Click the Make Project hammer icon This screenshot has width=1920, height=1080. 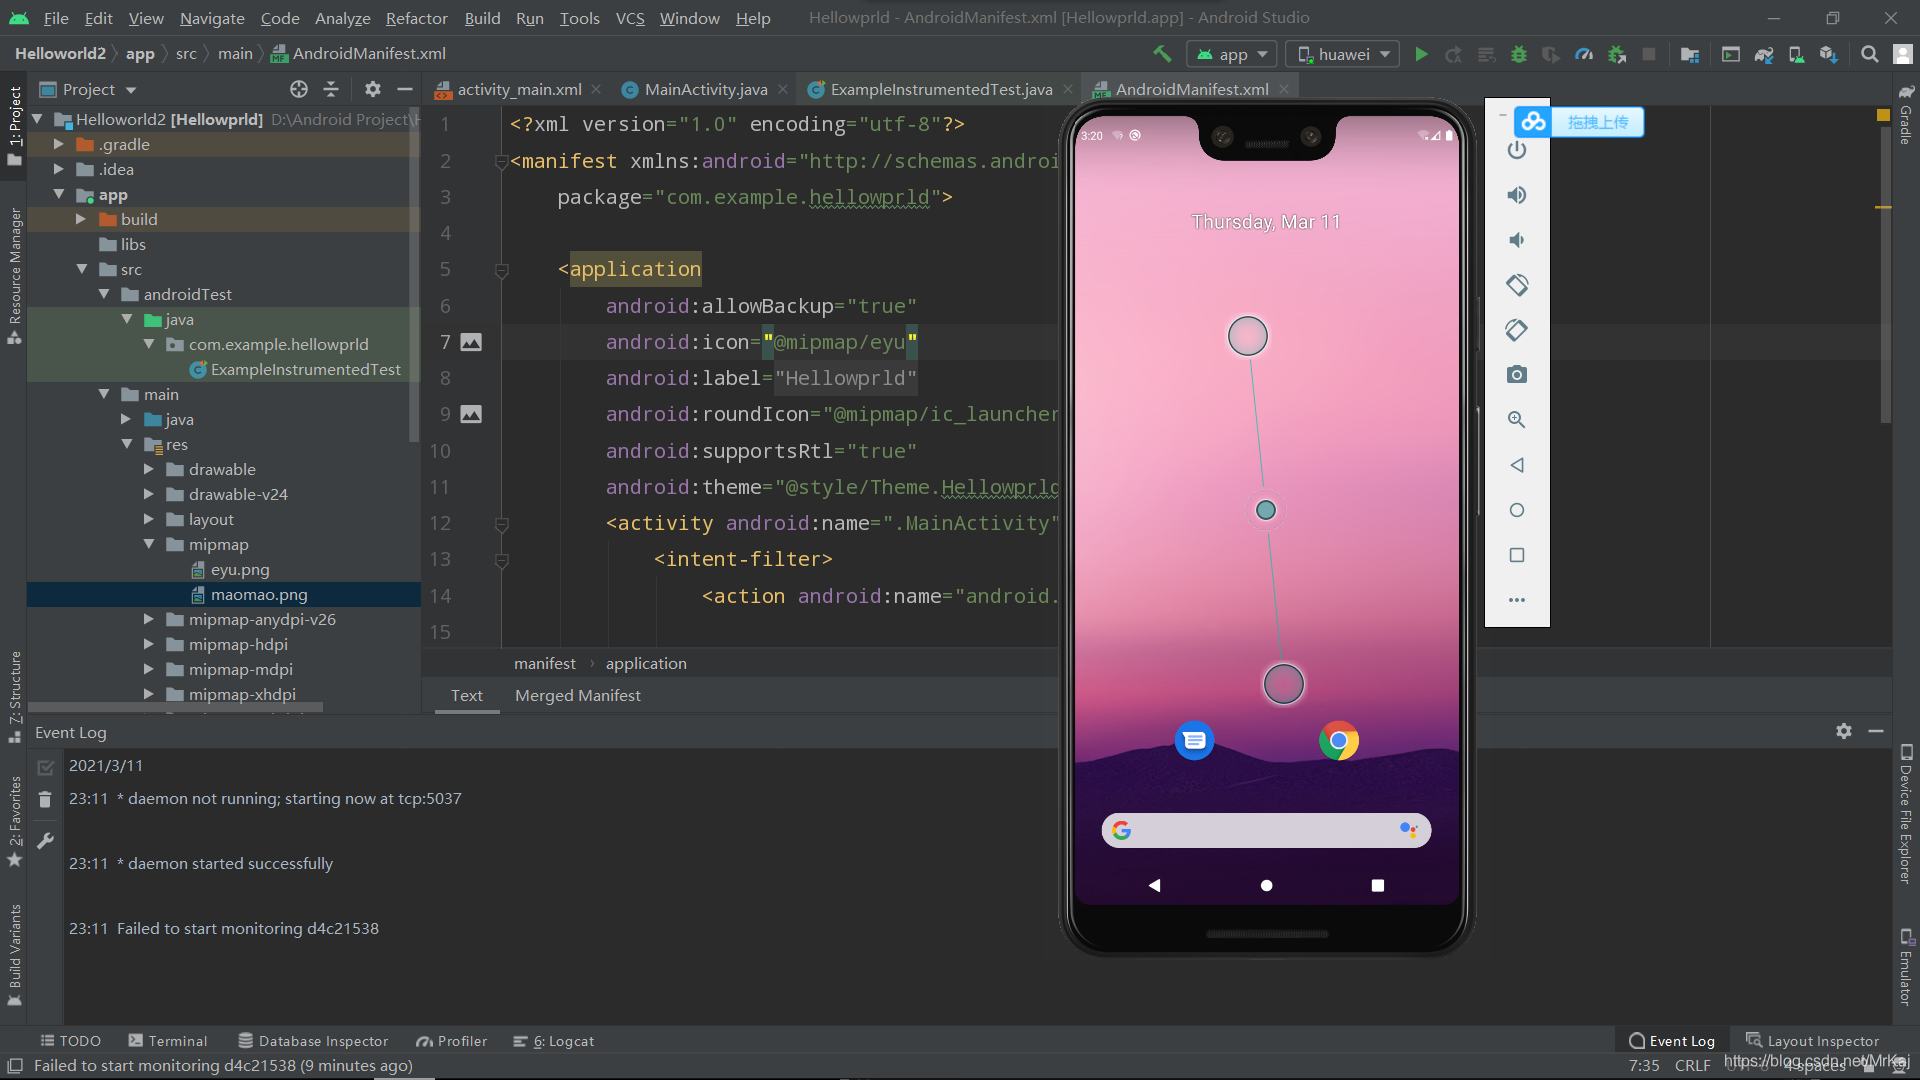click(1161, 54)
